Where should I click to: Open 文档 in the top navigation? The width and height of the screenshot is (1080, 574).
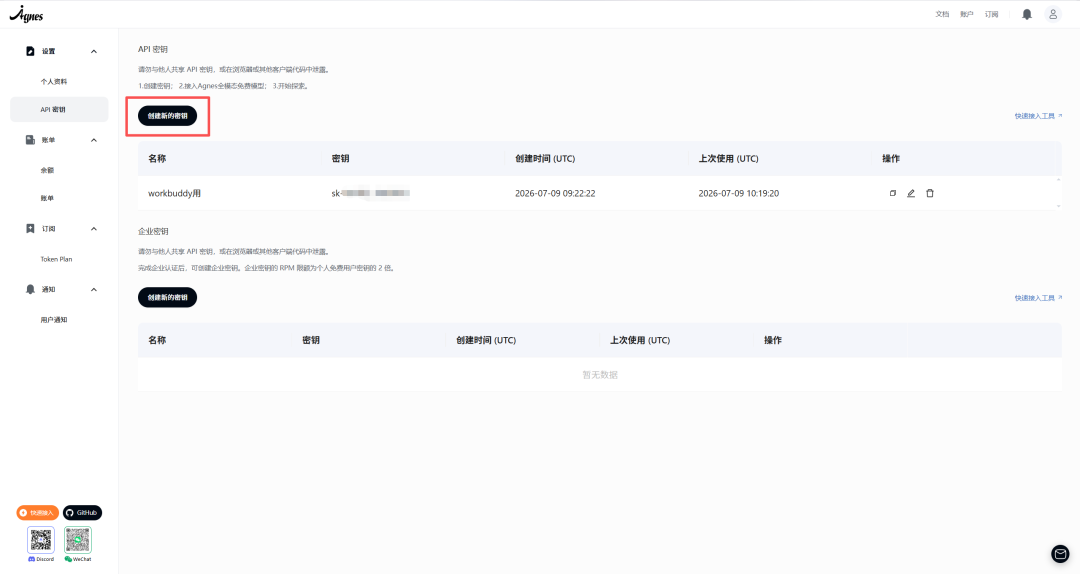click(x=942, y=14)
